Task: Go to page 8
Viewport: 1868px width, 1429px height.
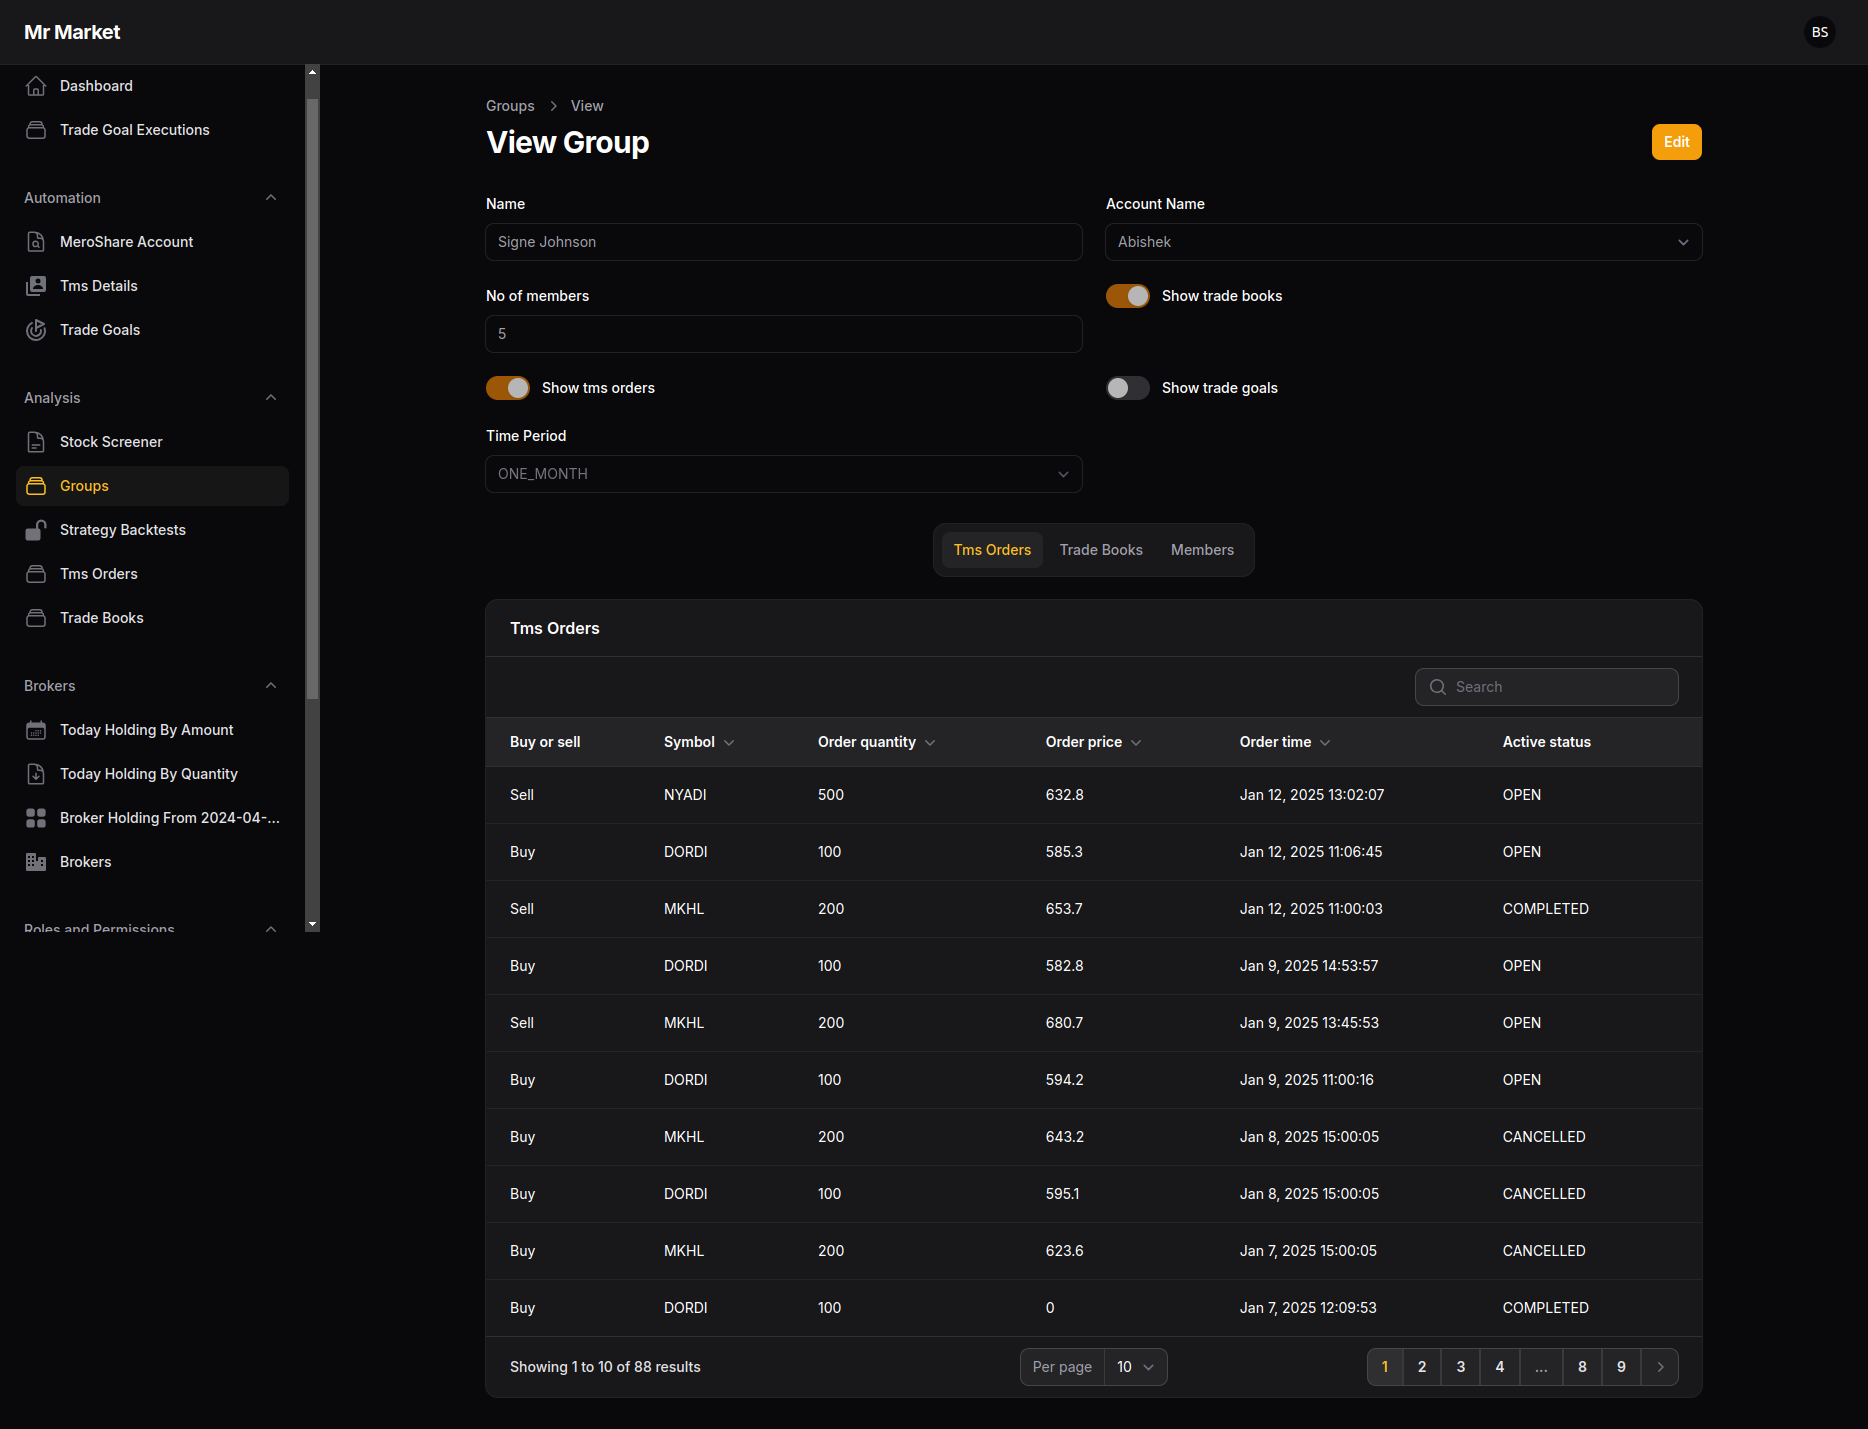Action: pyautogui.click(x=1582, y=1367)
